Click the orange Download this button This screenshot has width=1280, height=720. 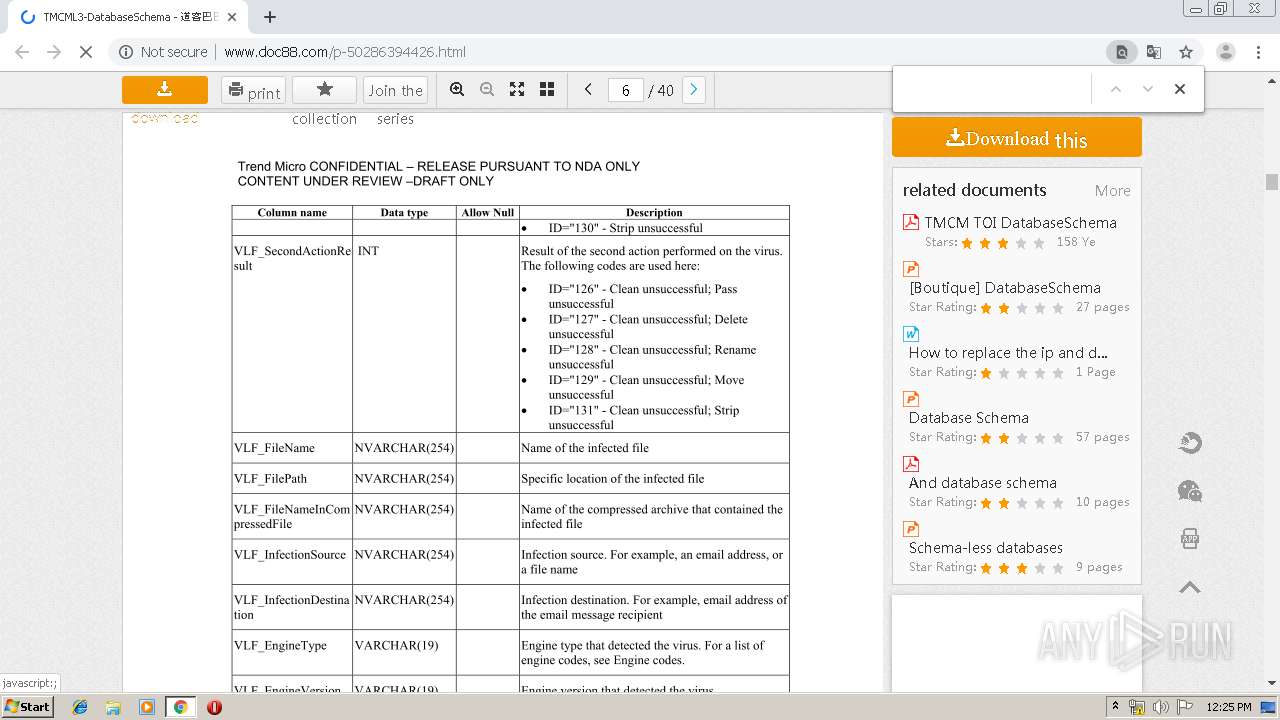pyautogui.click(x=1016, y=138)
